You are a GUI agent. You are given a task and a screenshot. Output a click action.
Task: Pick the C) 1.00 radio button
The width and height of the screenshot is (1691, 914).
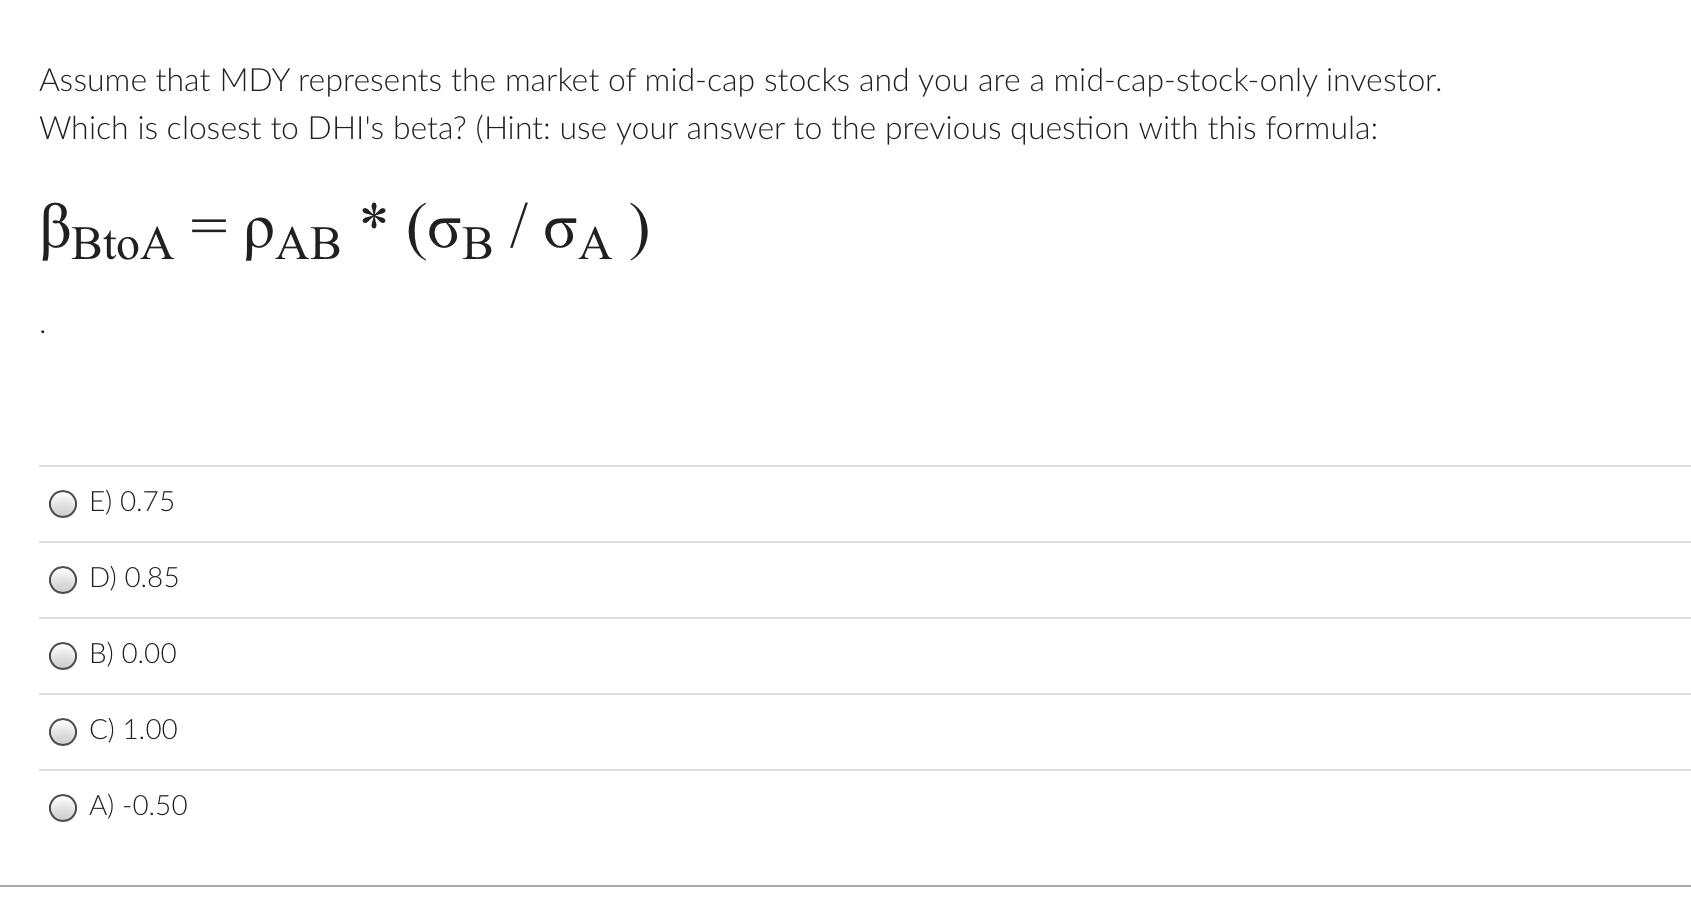coord(63,732)
